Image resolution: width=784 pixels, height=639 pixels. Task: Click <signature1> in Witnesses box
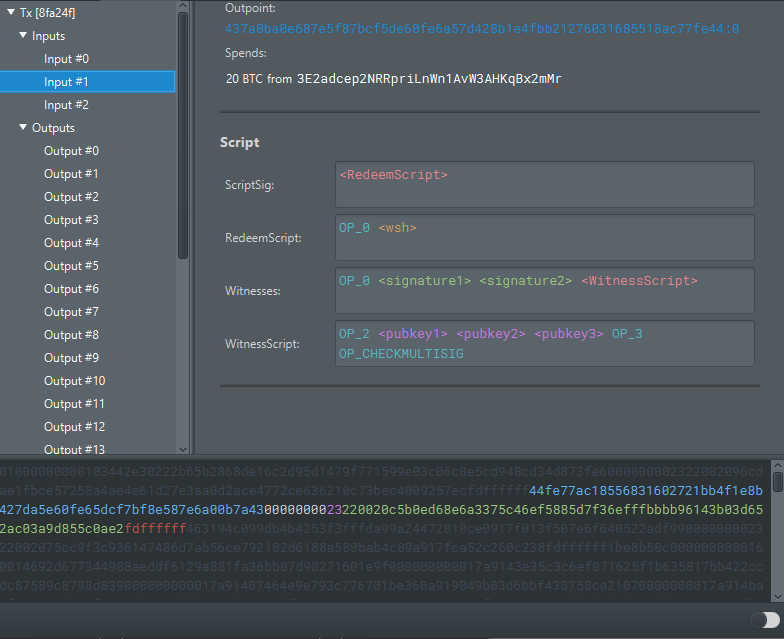[424, 281]
